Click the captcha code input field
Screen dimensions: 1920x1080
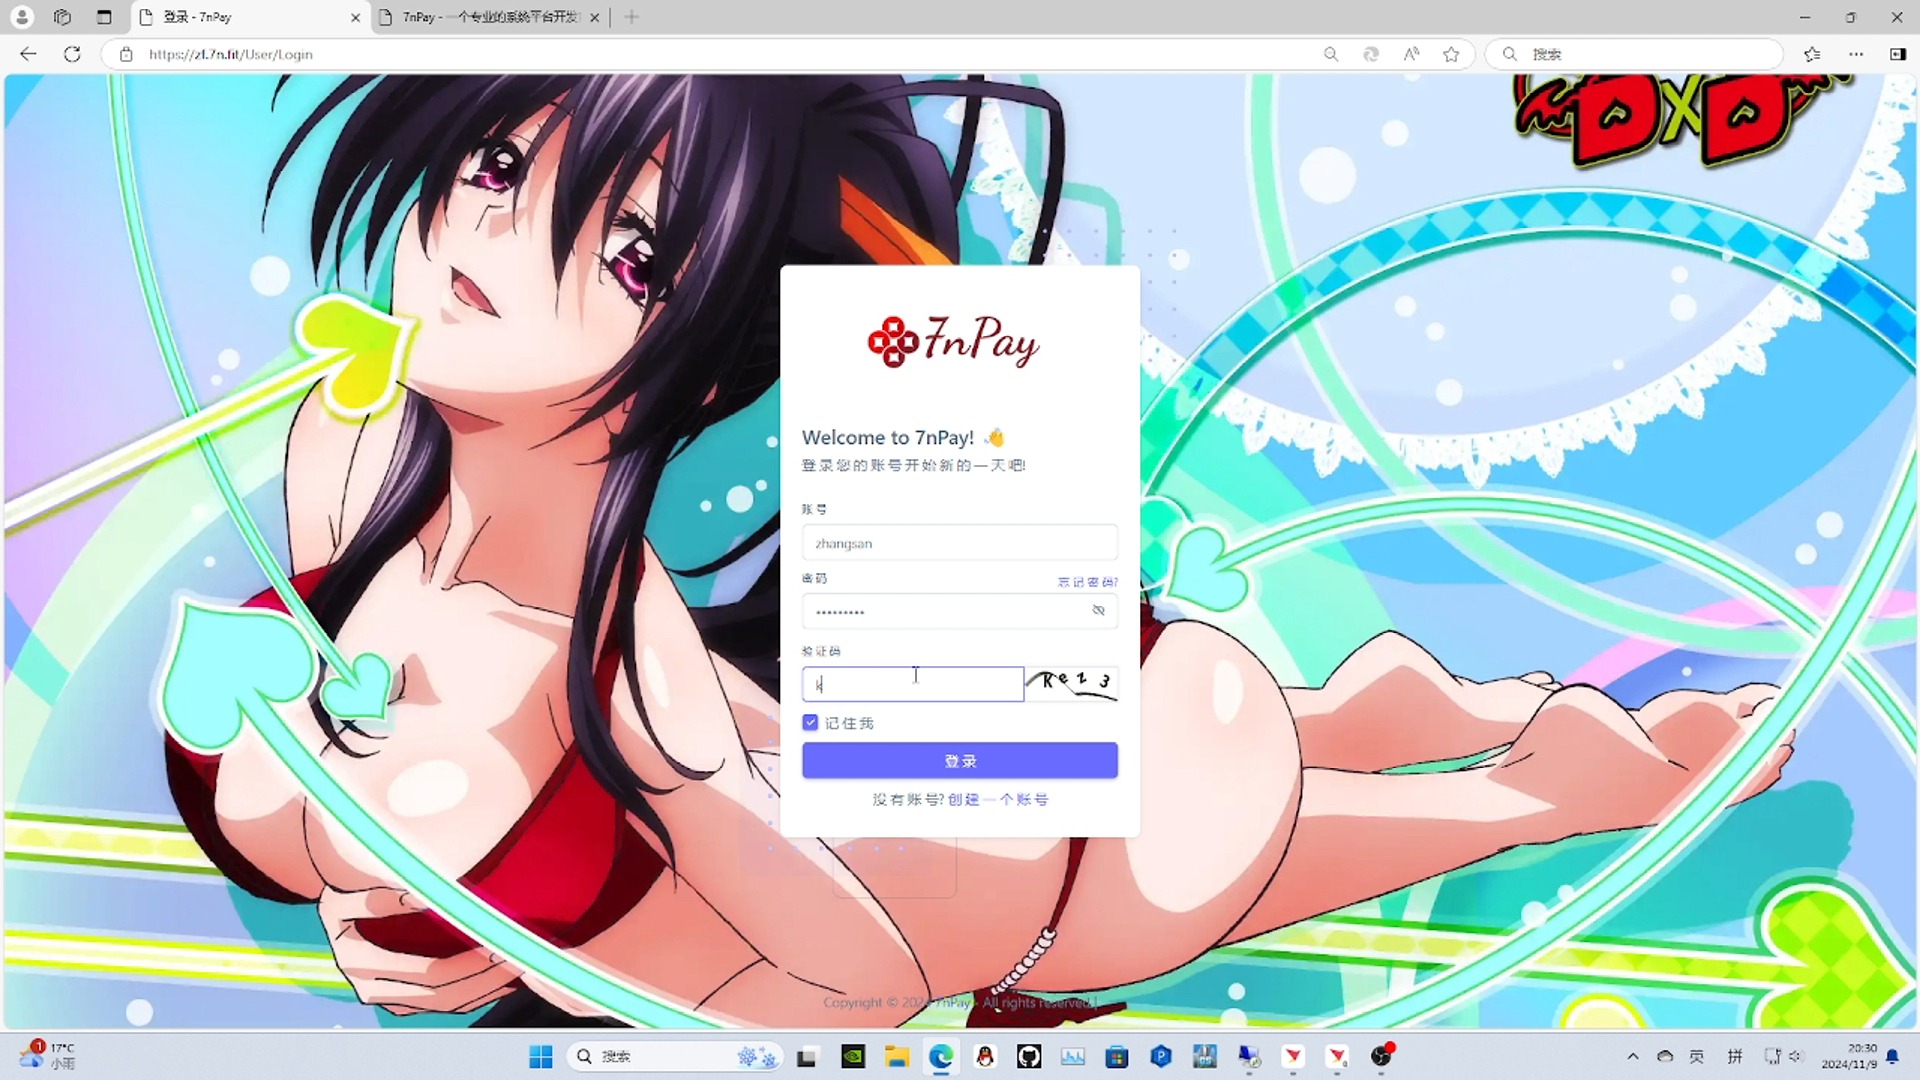click(x=912, y=684)
